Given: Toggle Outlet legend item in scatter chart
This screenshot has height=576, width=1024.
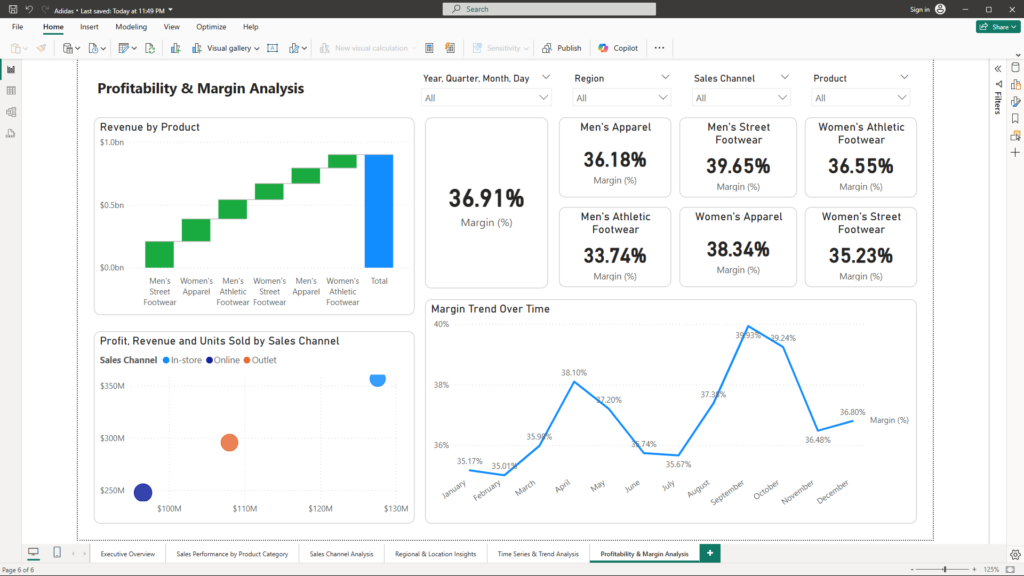Looking at the screenshot, I should [263, 360].
